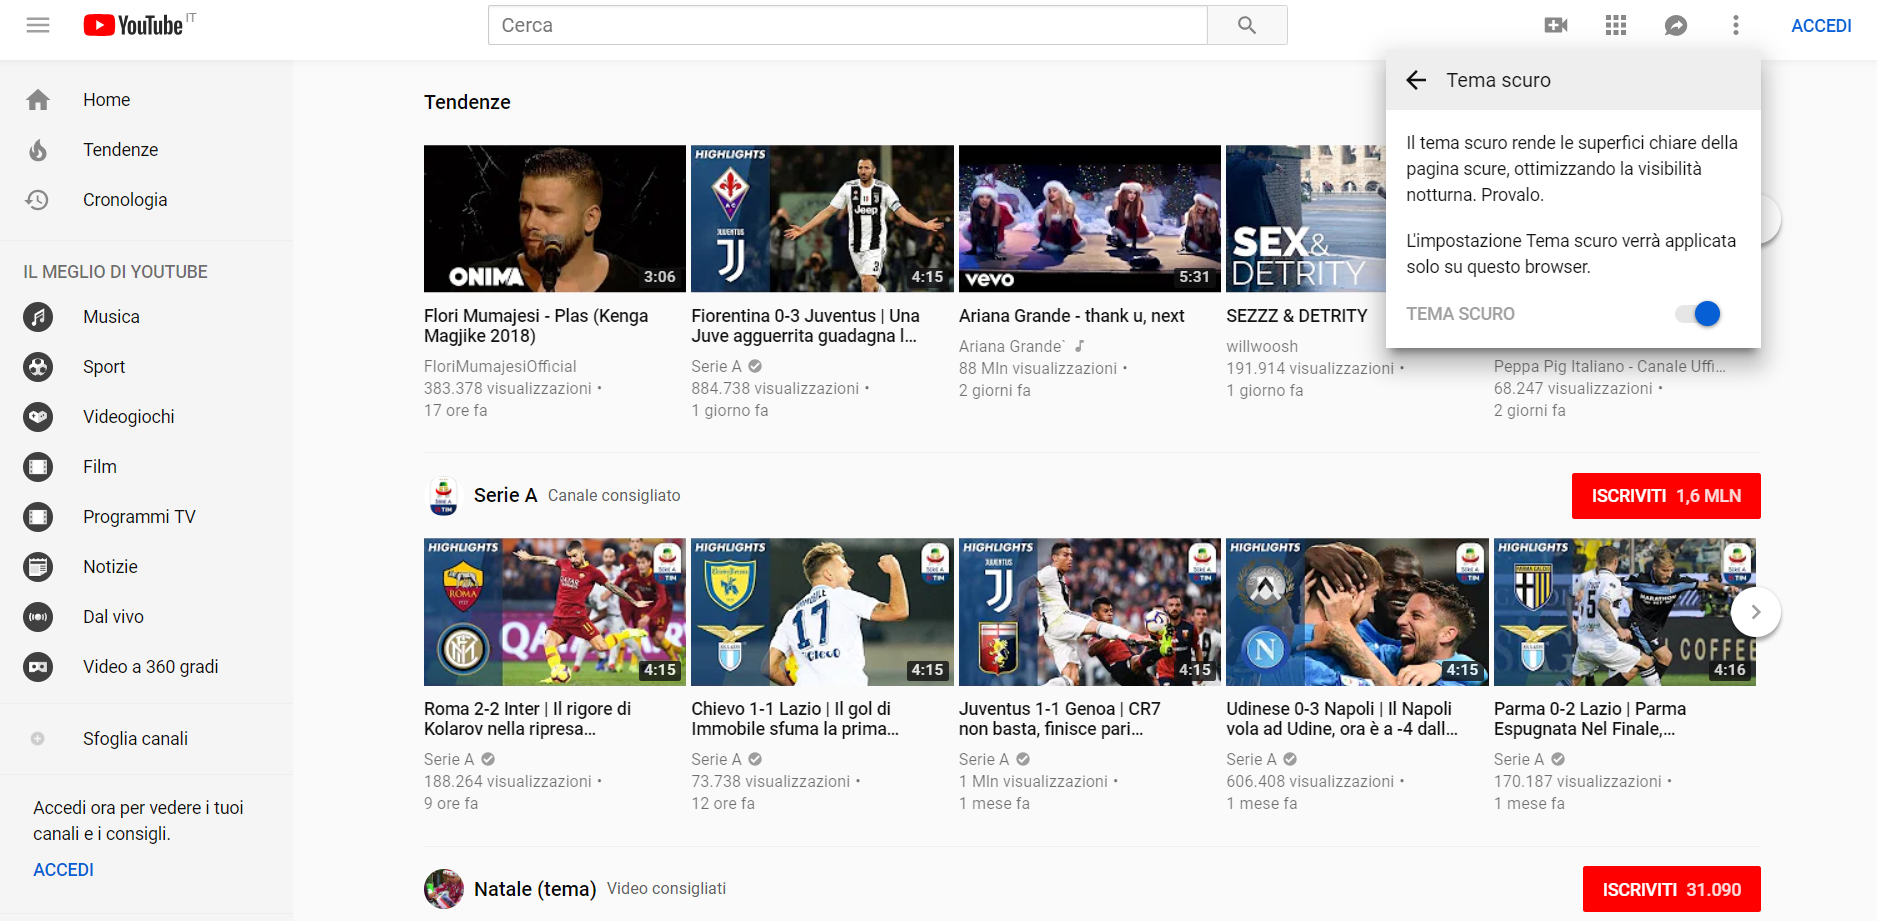The width and height of the screenshot is (1877, 921).
Task: Subscribe to Serie A with ISCRIVITI button
Action: click(x=1665, y=495)
